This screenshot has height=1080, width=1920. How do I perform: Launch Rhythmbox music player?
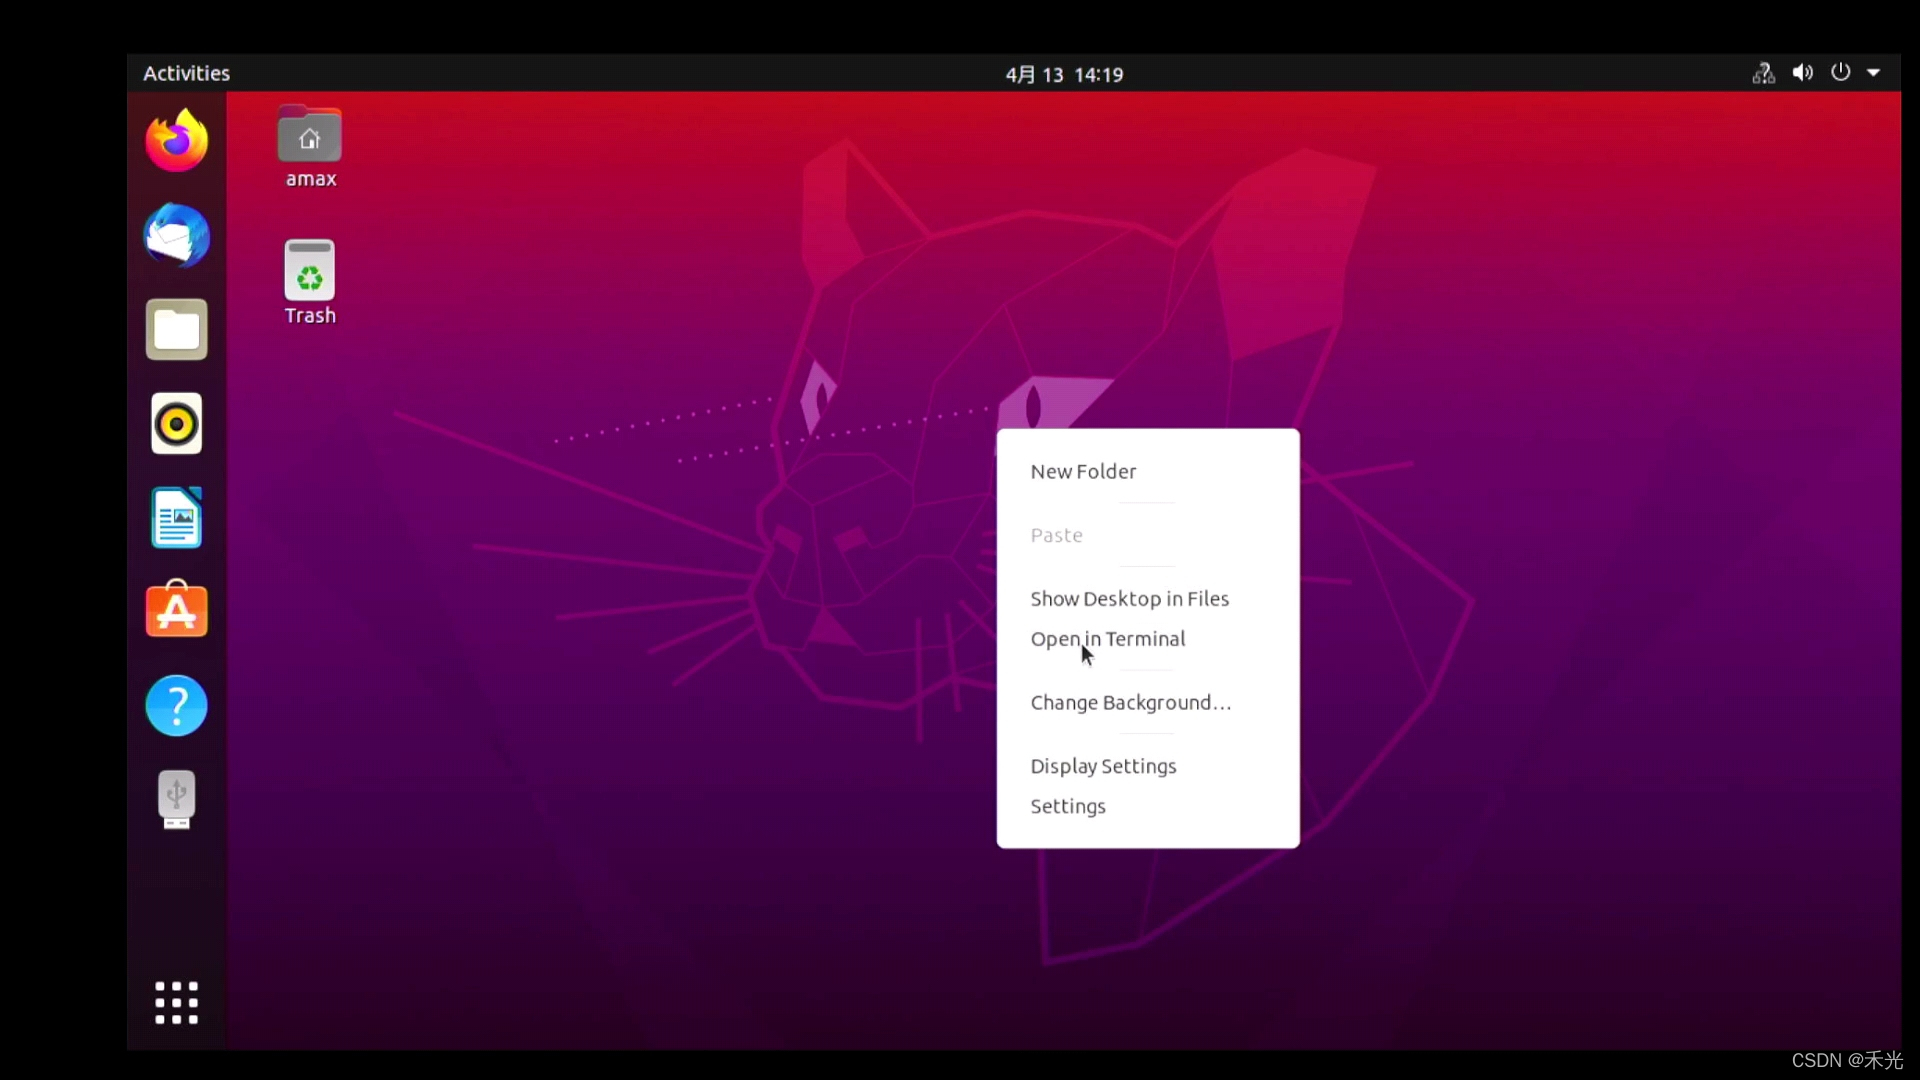click(175, 423)
